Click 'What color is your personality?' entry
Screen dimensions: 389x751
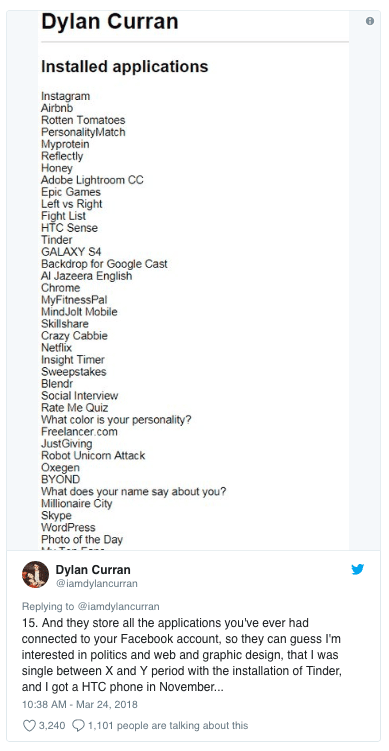[116, 420]
